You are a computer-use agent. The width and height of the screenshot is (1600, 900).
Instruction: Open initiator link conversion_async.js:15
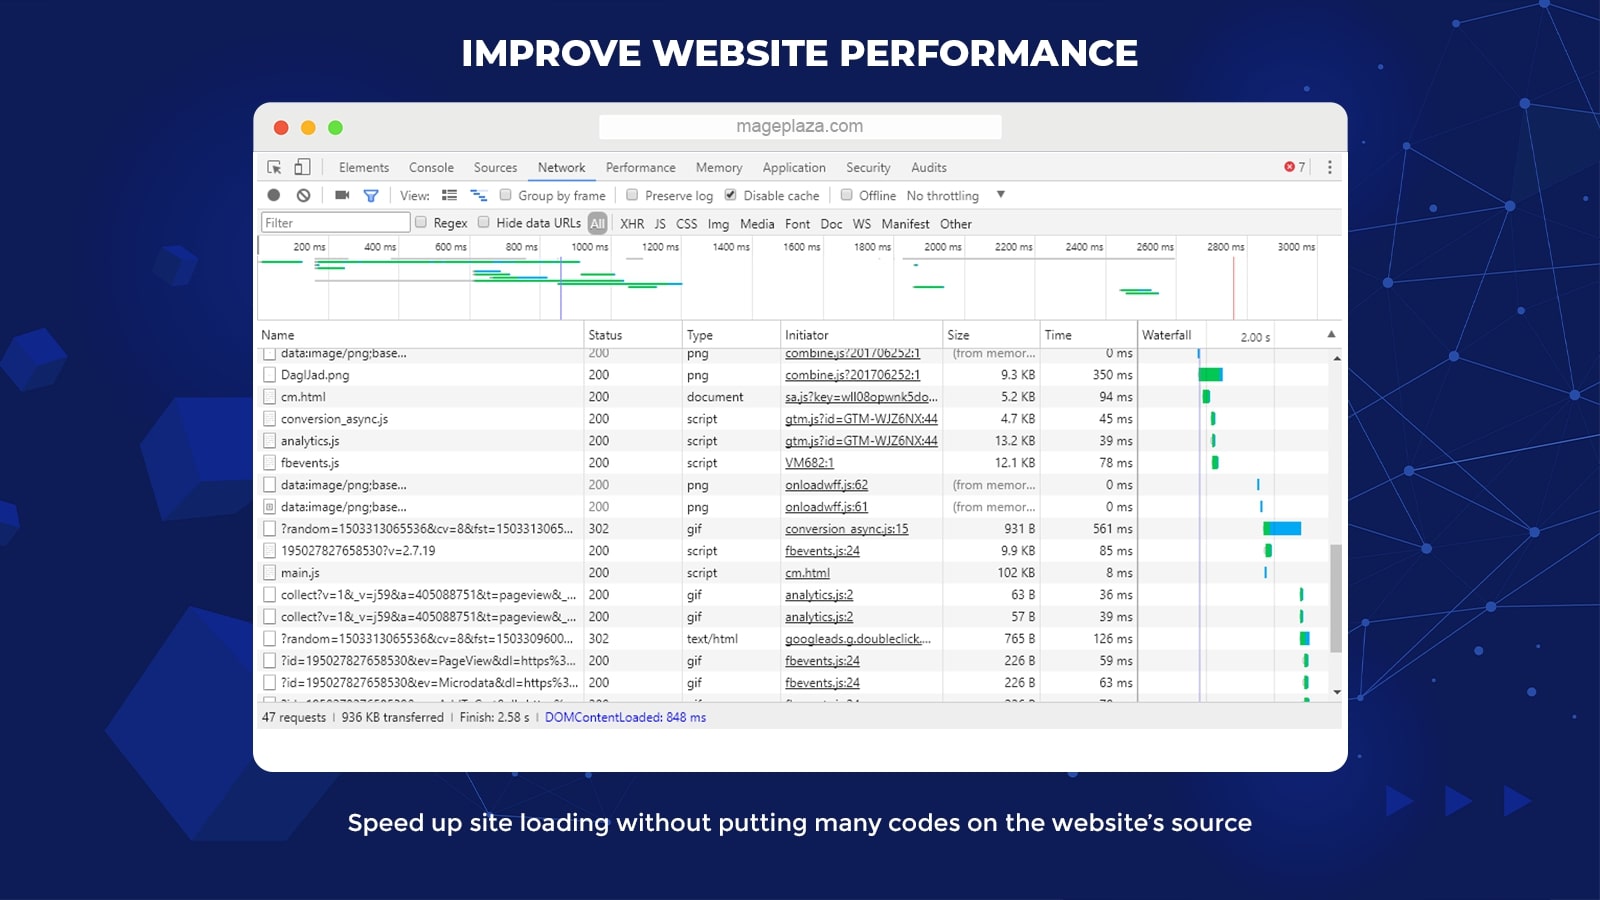tap(847, 529)
